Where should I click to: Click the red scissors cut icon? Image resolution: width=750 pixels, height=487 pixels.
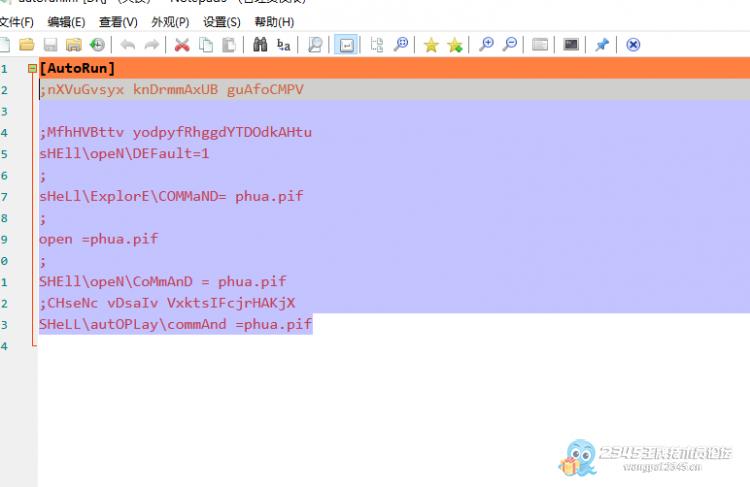pos(182,45)
